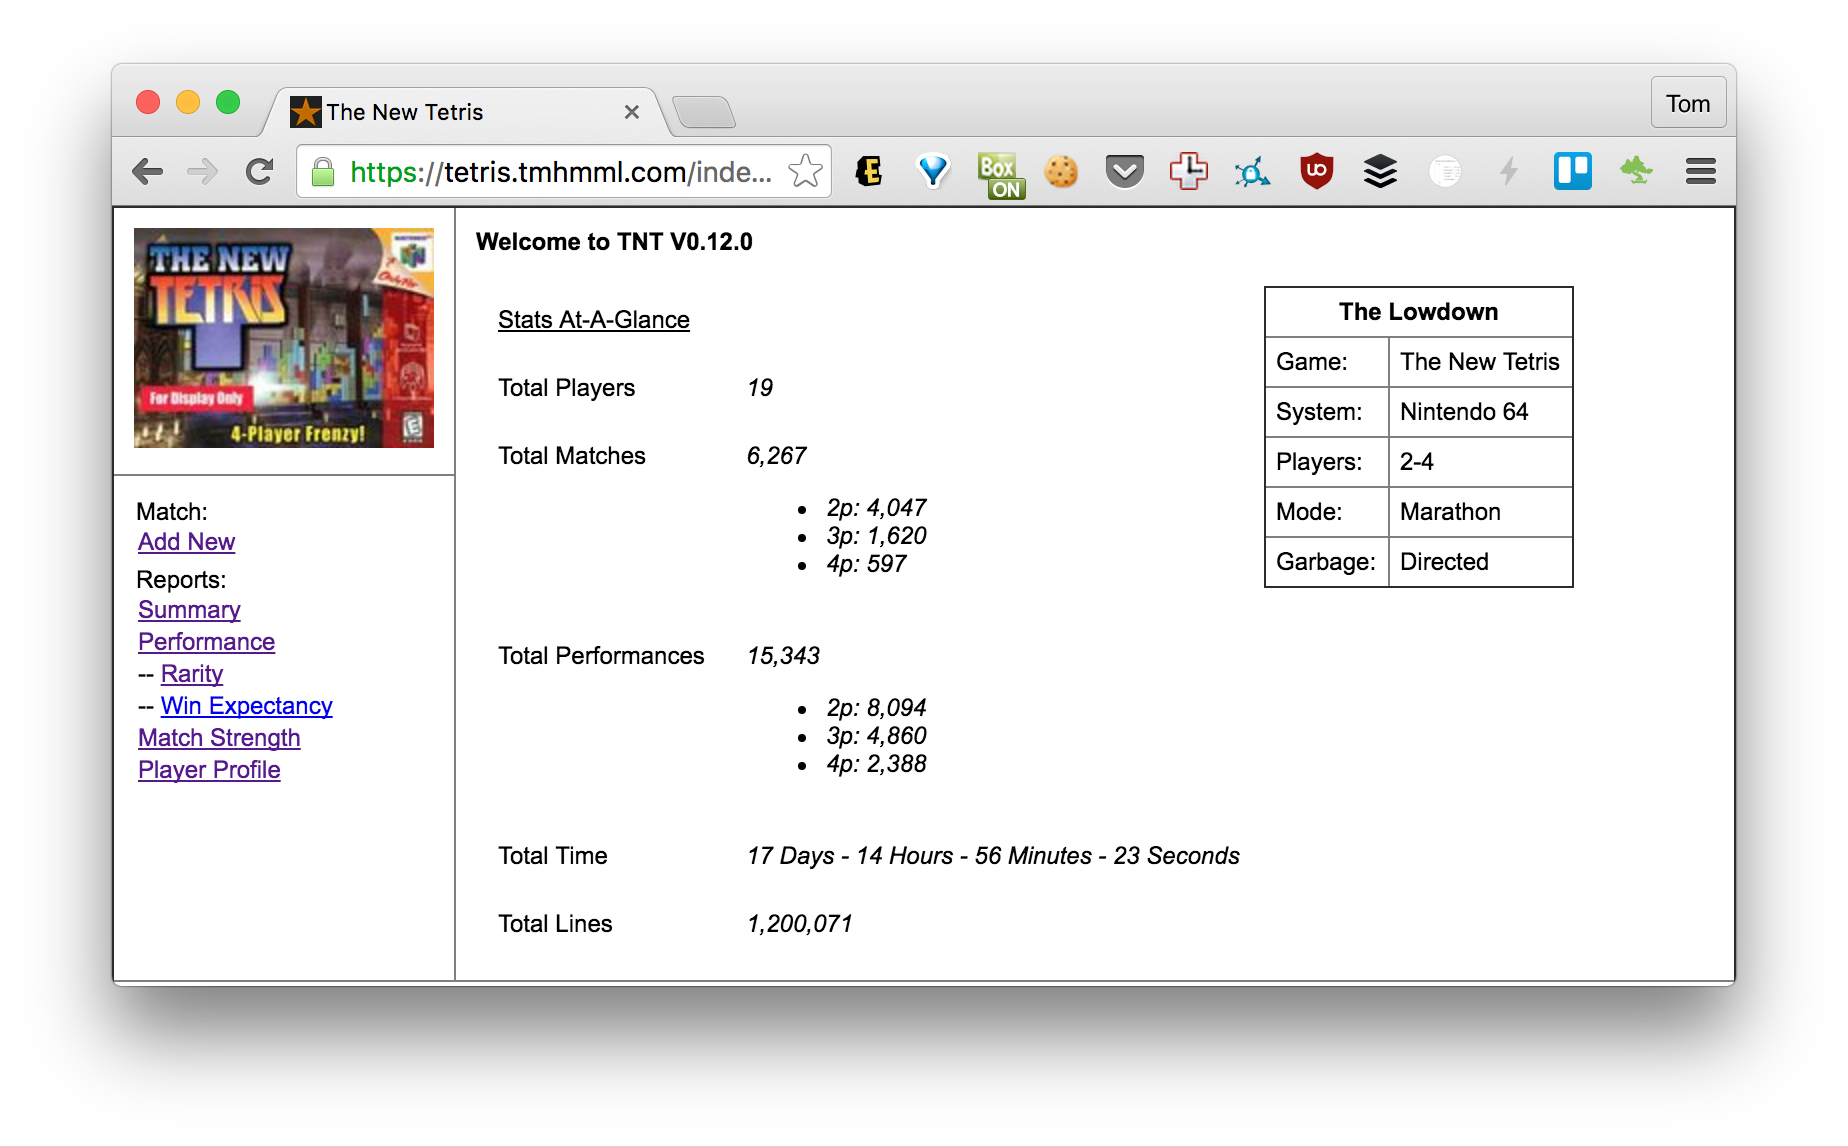The image size is (1848, 1146).
Task: Click the Total Time value text
Action: pos(993,856)
